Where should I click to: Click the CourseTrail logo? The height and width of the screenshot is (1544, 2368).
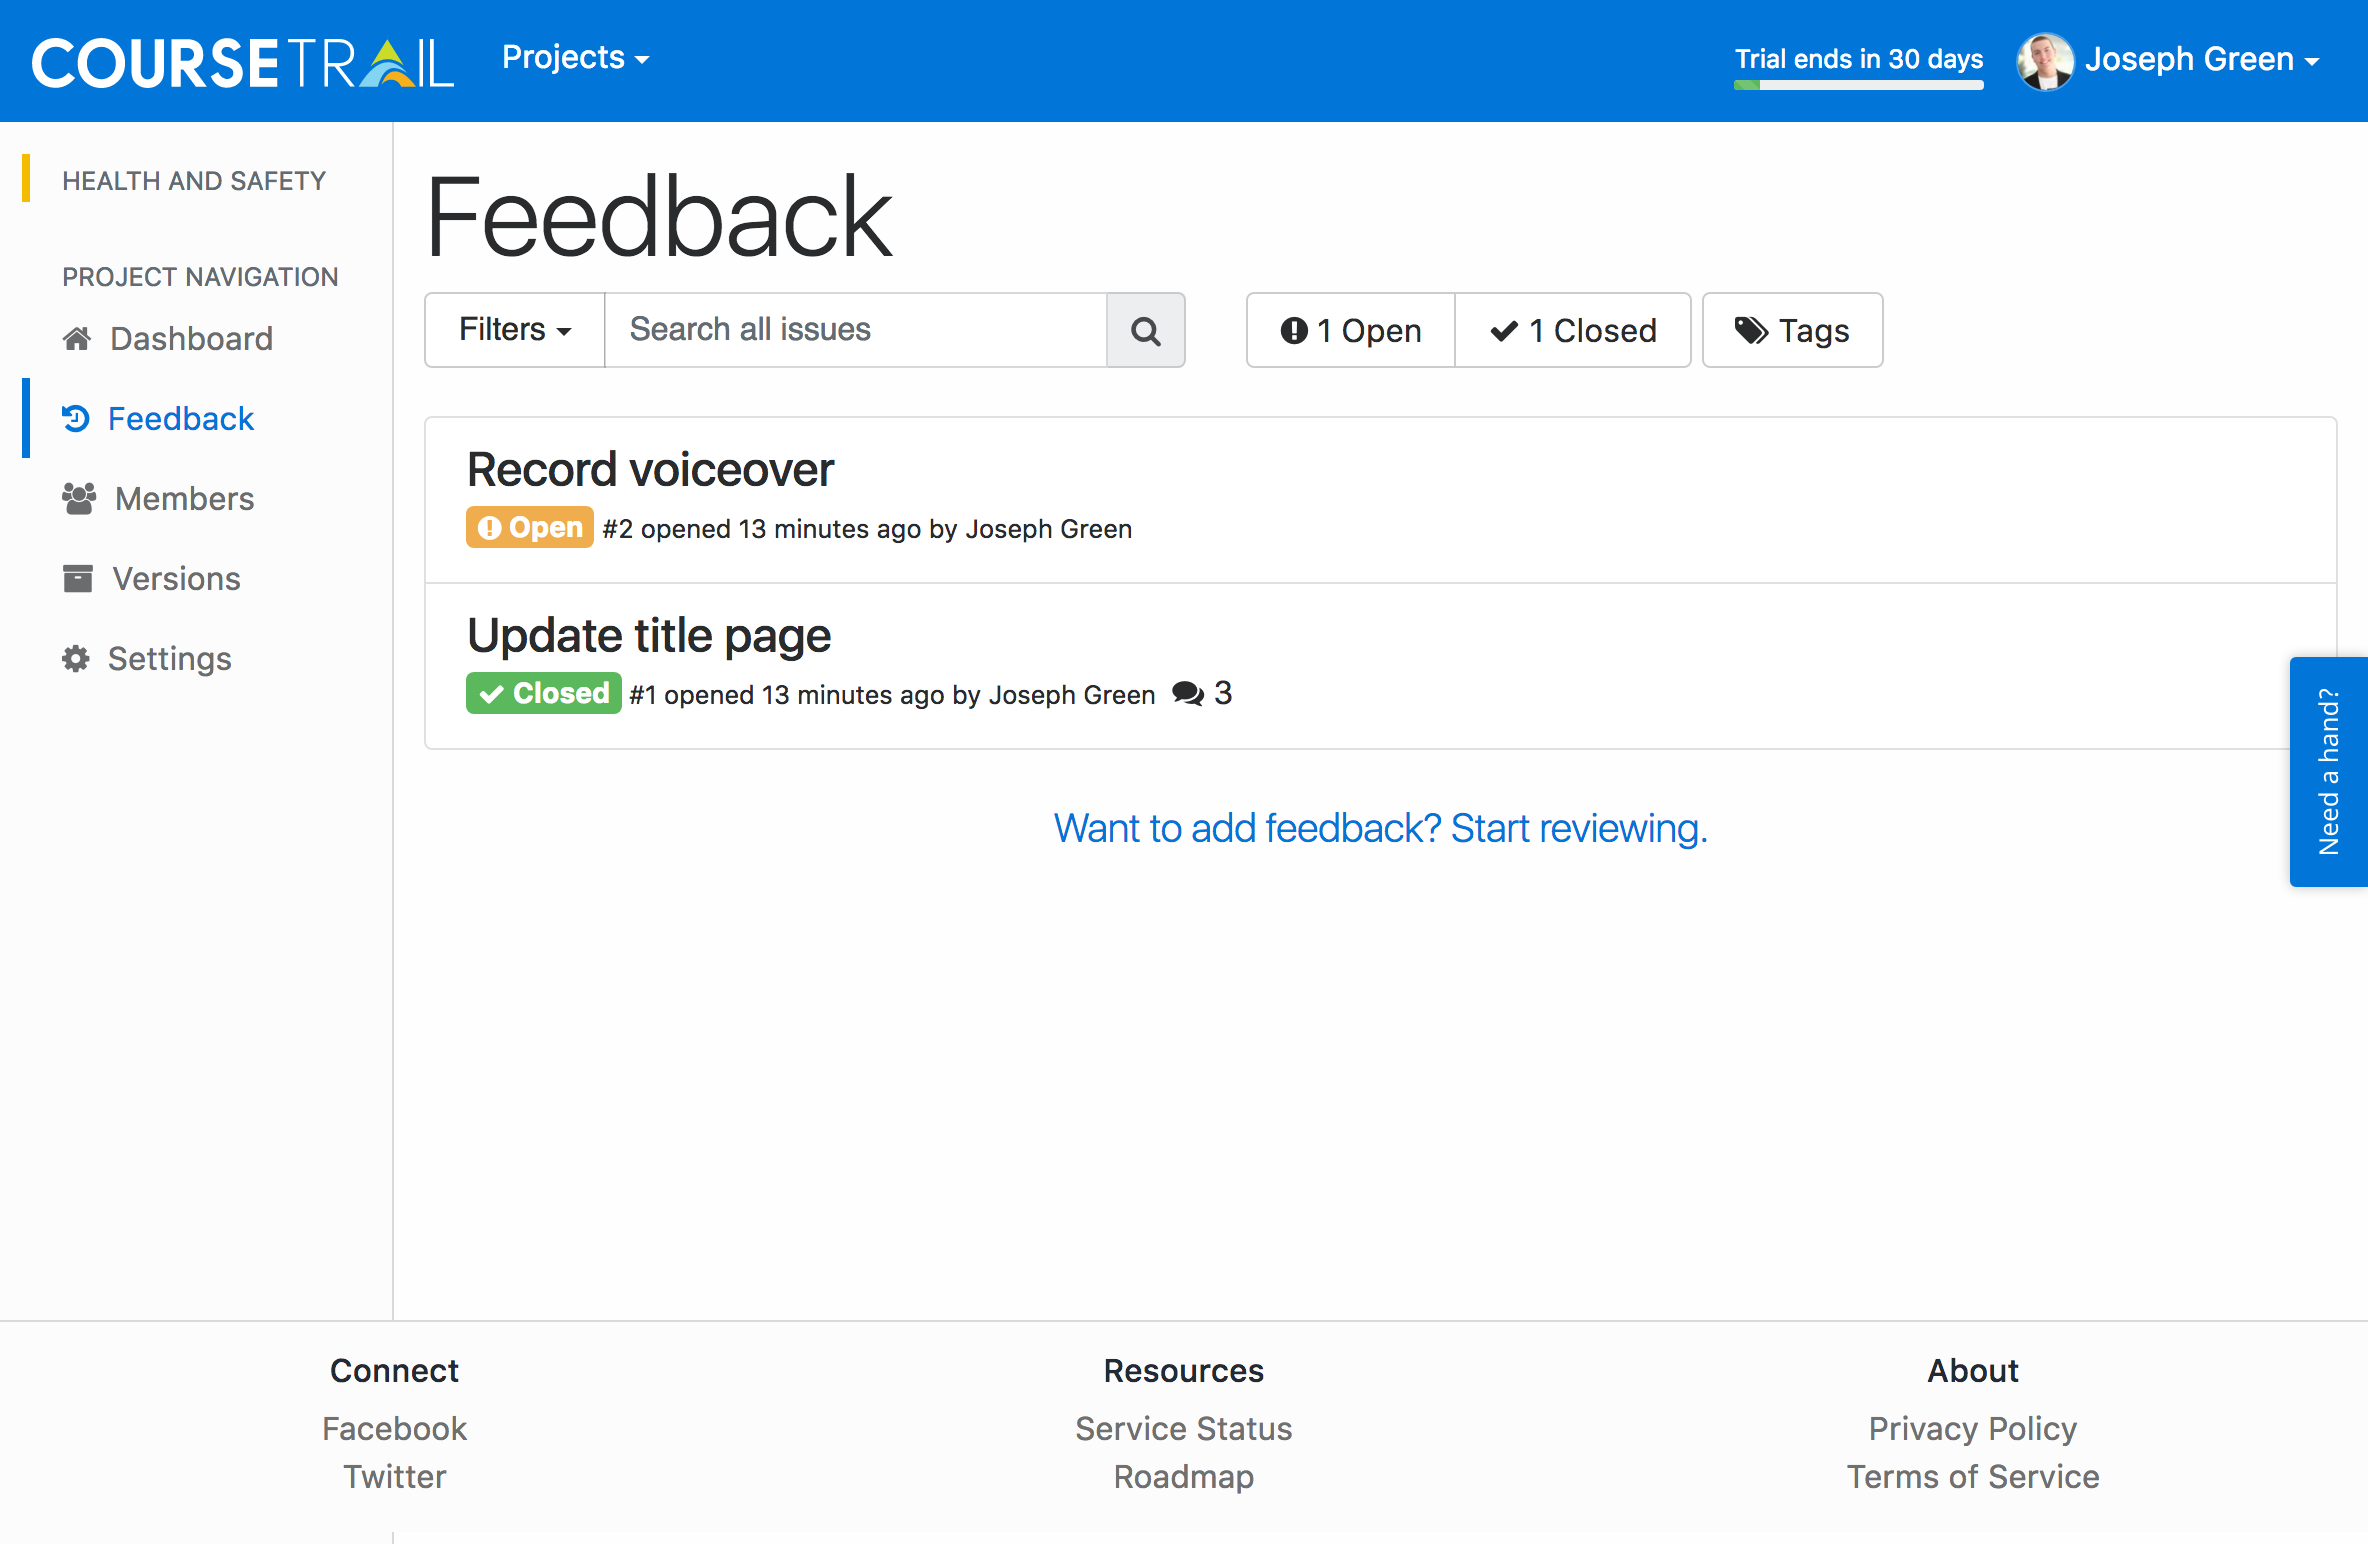point(243,62)
